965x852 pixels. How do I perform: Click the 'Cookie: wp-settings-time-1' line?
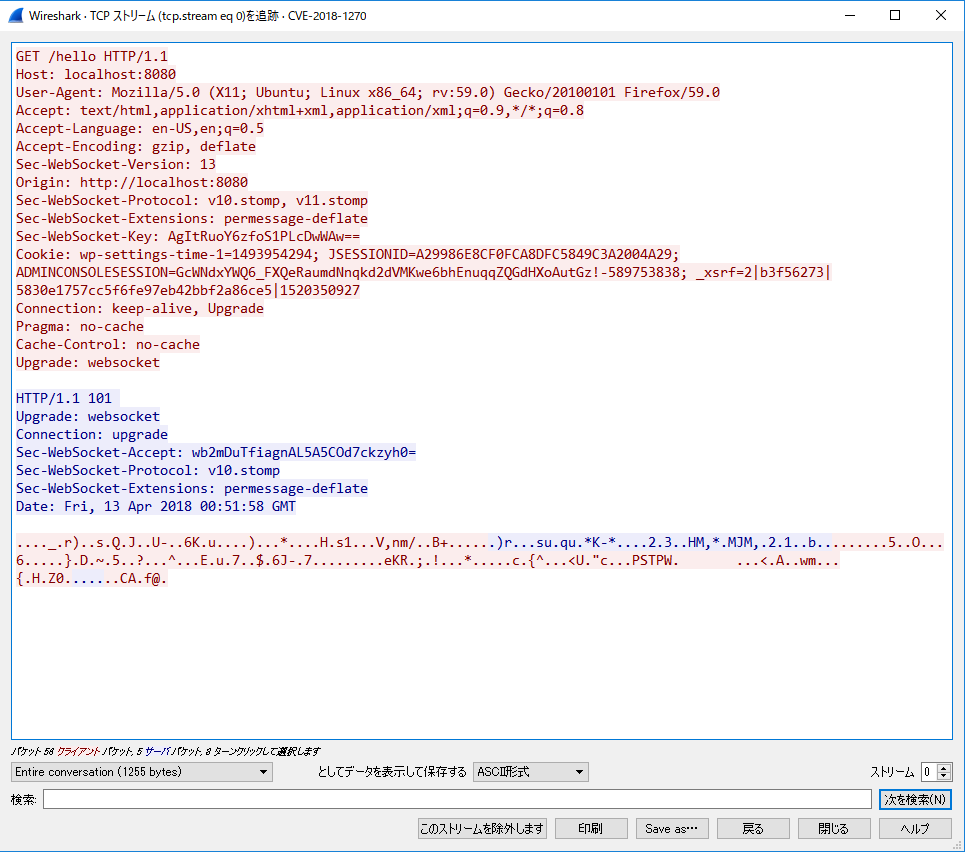click(348, 254)
